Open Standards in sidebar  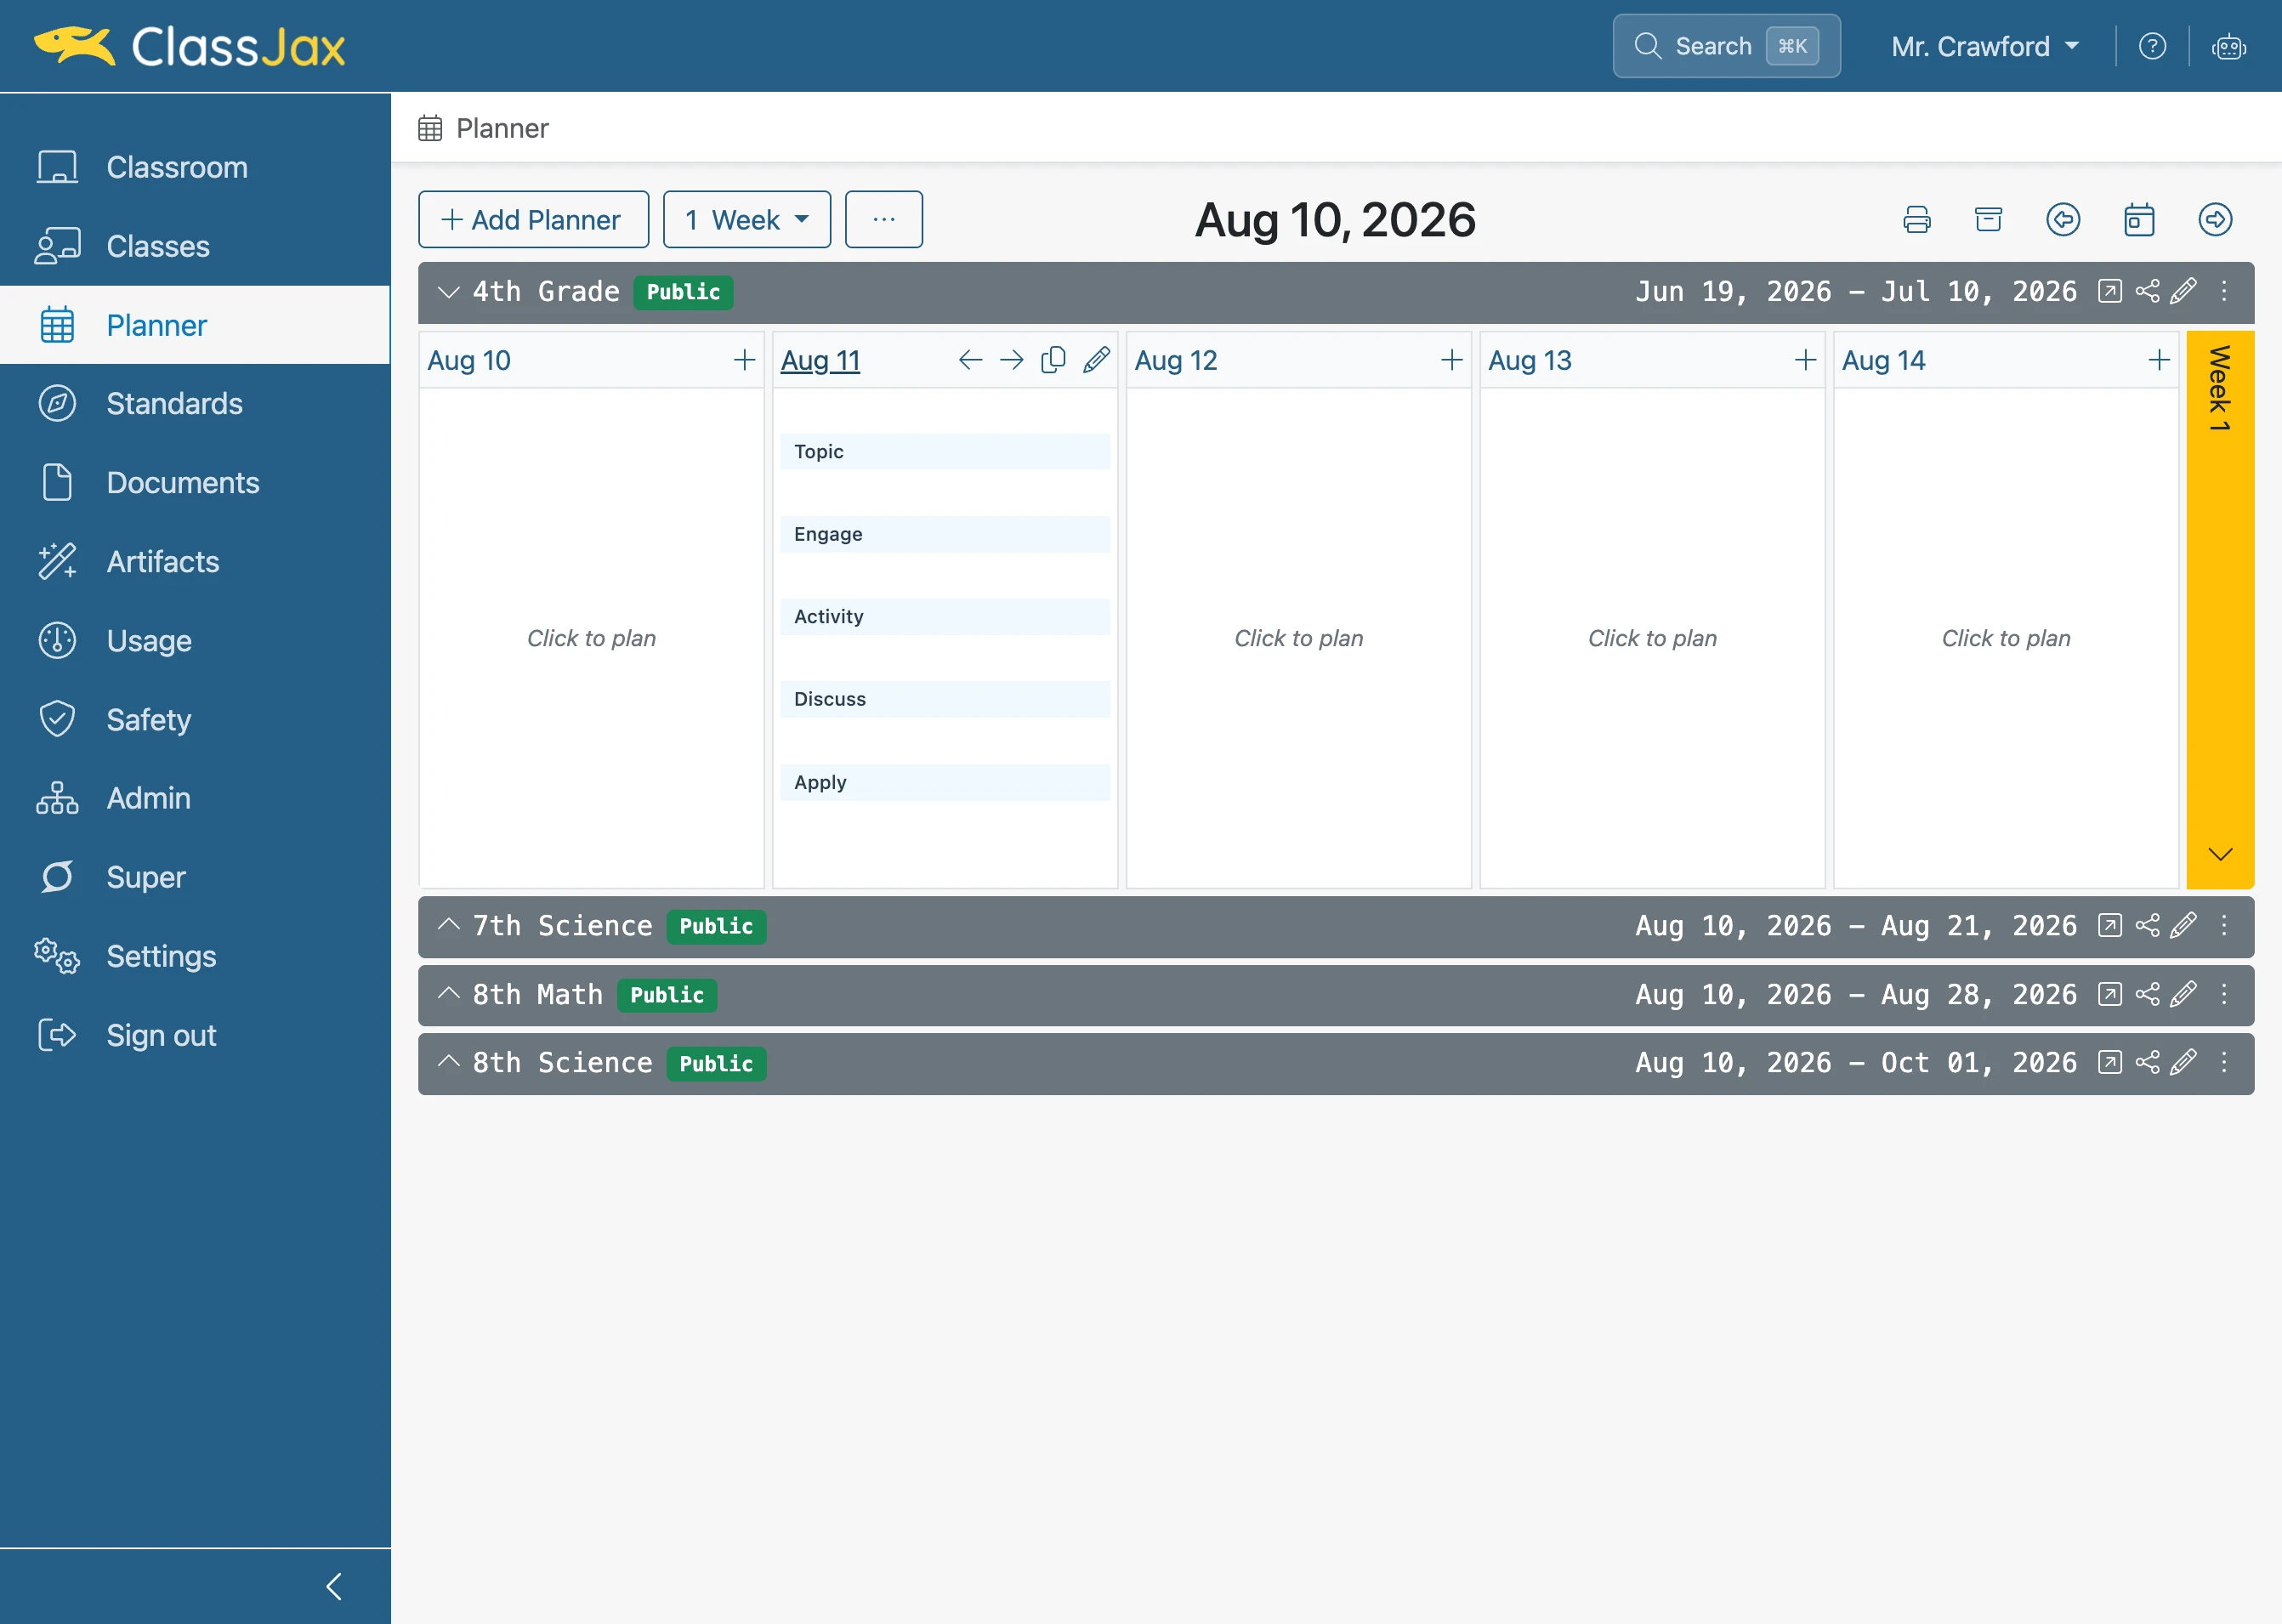tap(195, 403)
